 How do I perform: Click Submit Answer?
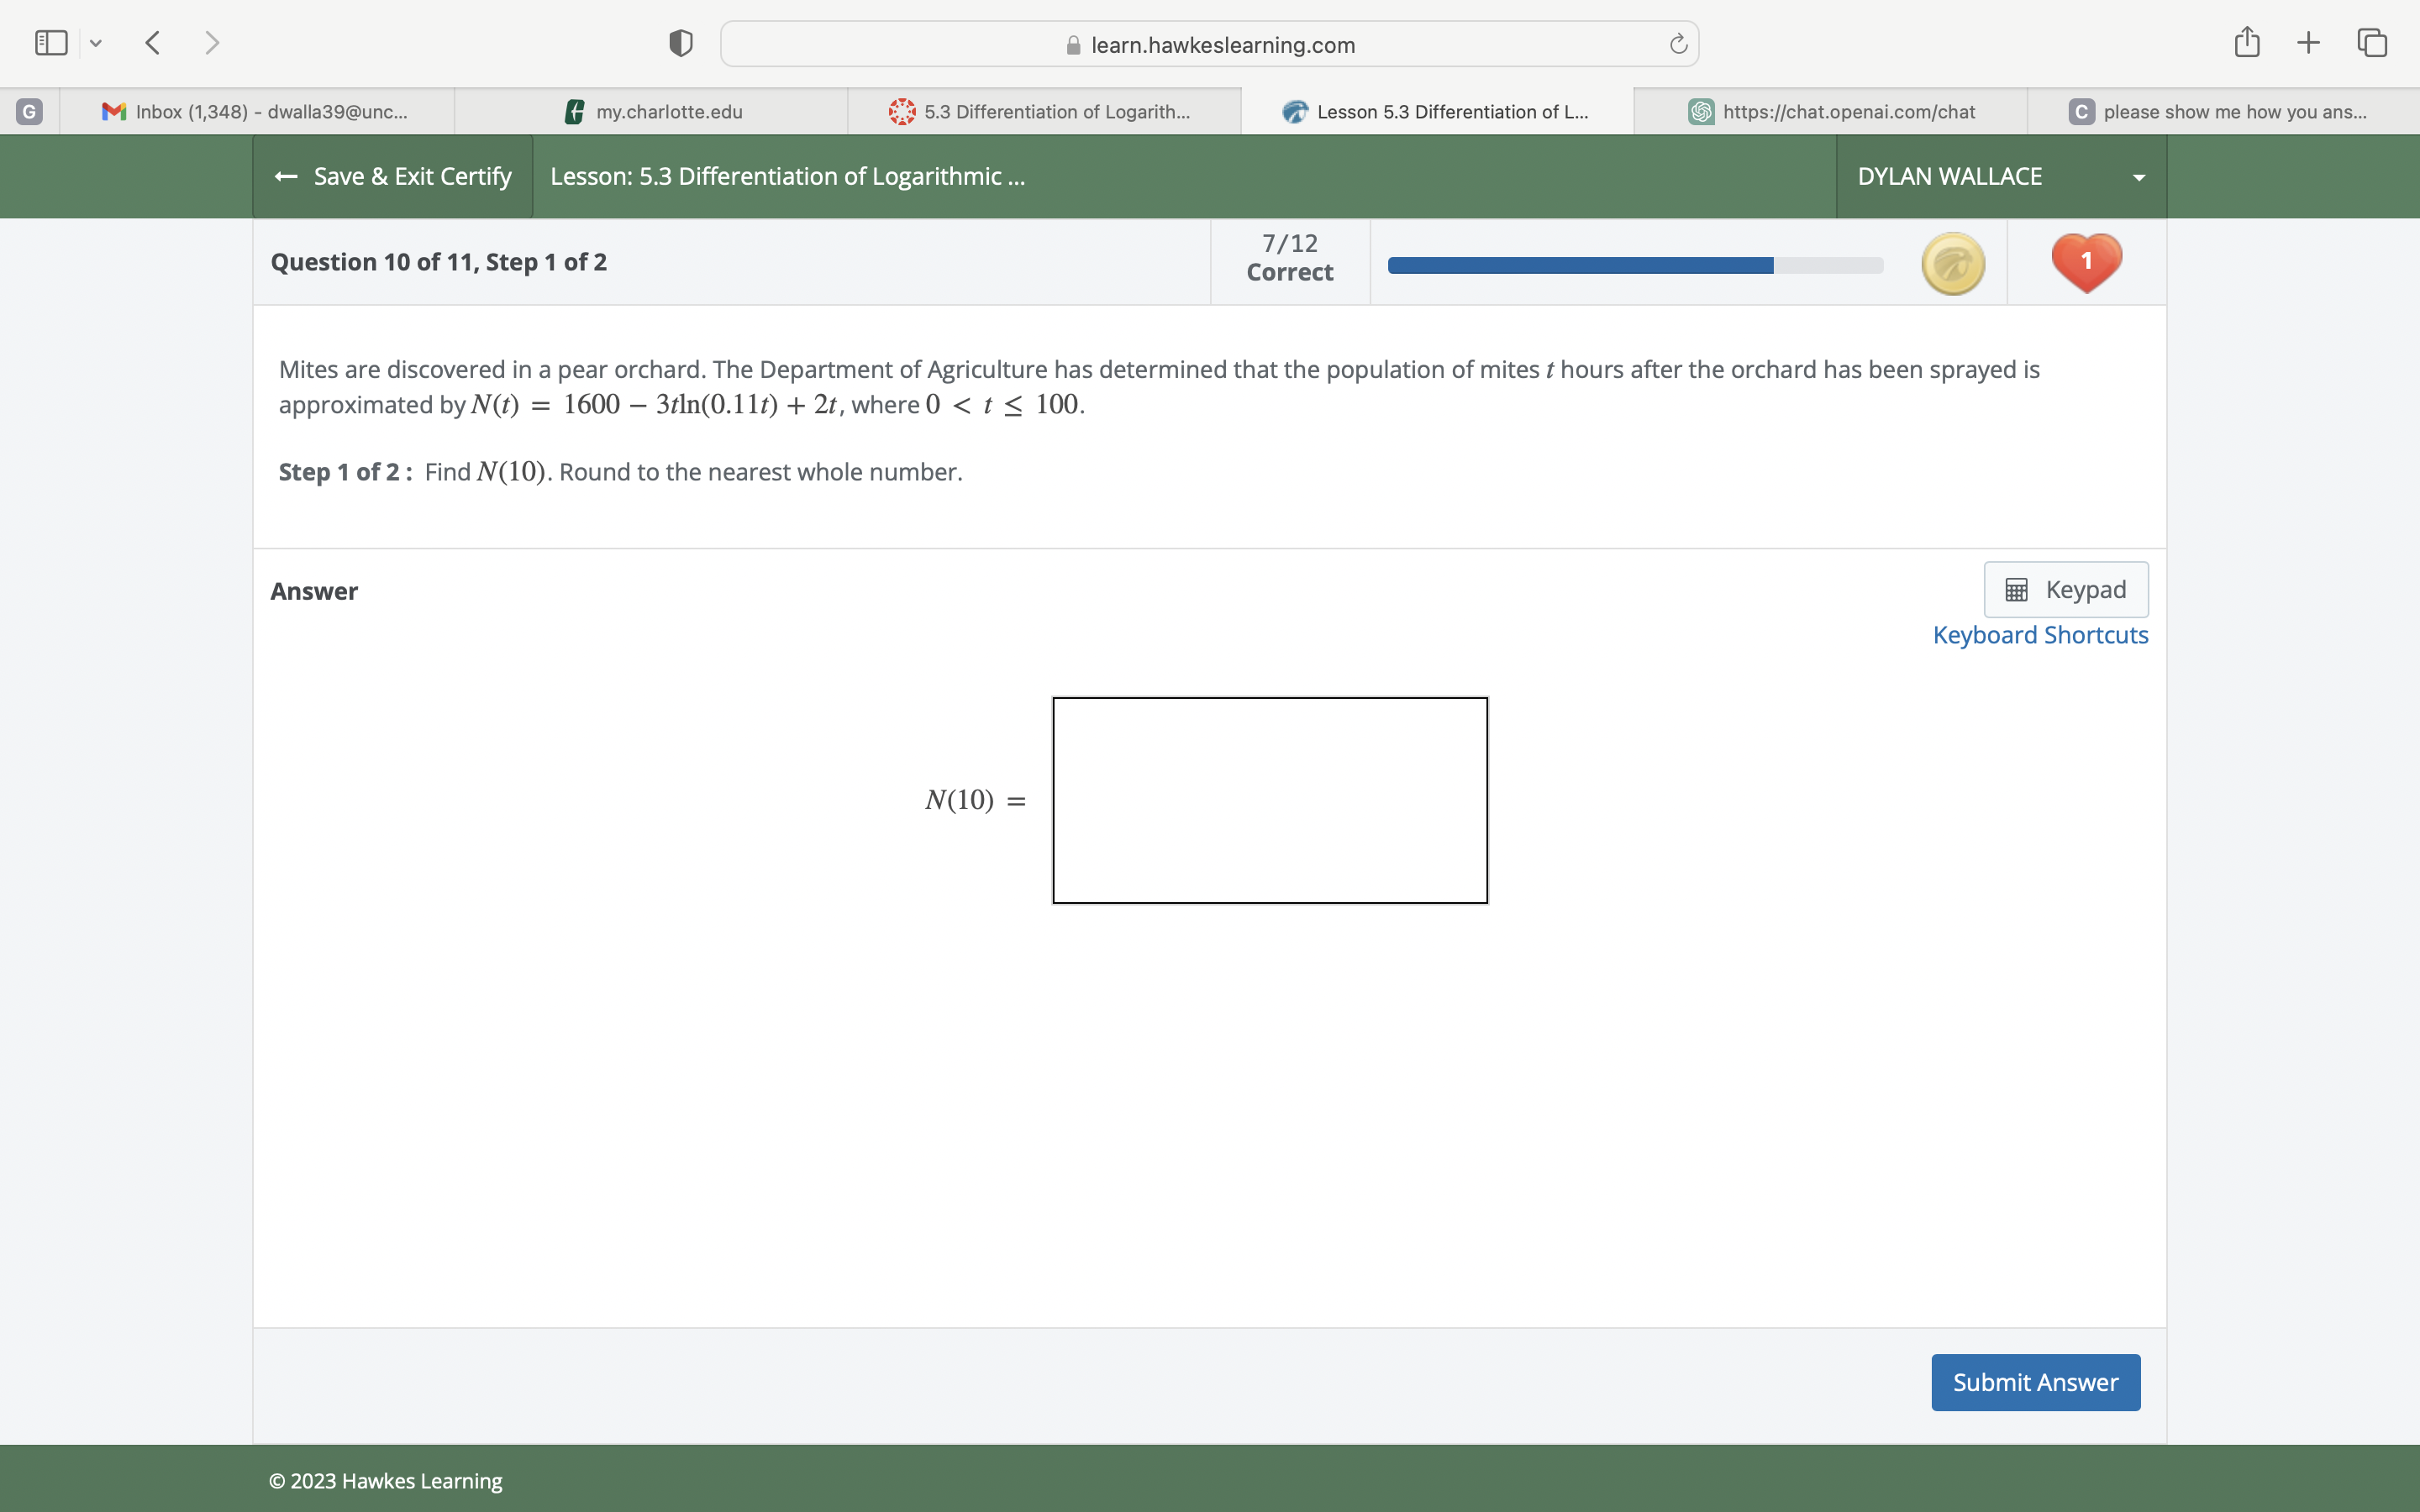tap(2034, 1382)
